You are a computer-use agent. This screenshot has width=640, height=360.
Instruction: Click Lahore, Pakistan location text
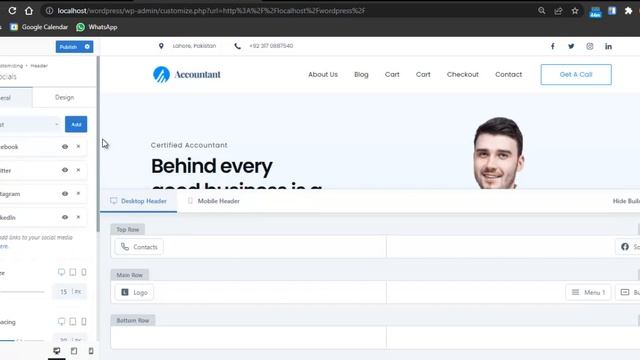(x=194, y=46)
